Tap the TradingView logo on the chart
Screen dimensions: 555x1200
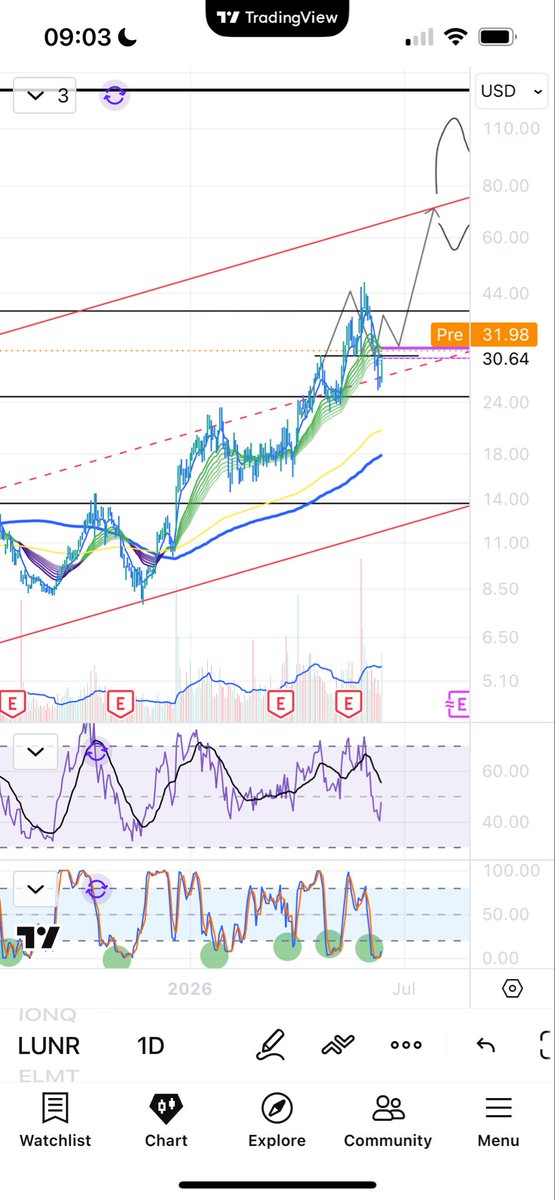[x=37, y=937]
